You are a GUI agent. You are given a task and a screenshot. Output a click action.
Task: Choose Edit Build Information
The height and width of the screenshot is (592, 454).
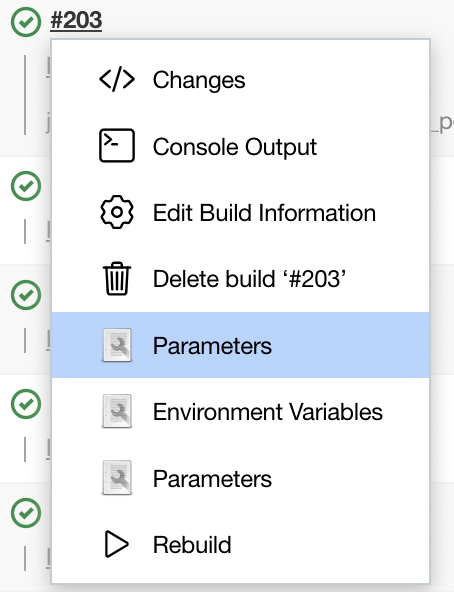pyautogui.click(x=241, y=213)
